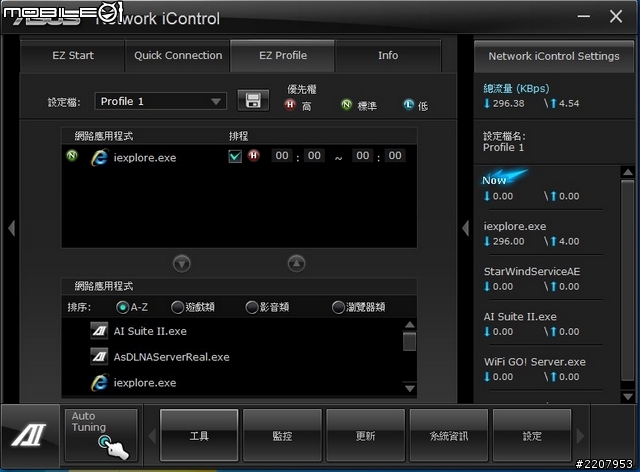Collapse the settings panel with middle arrow

tap(466, 228)
